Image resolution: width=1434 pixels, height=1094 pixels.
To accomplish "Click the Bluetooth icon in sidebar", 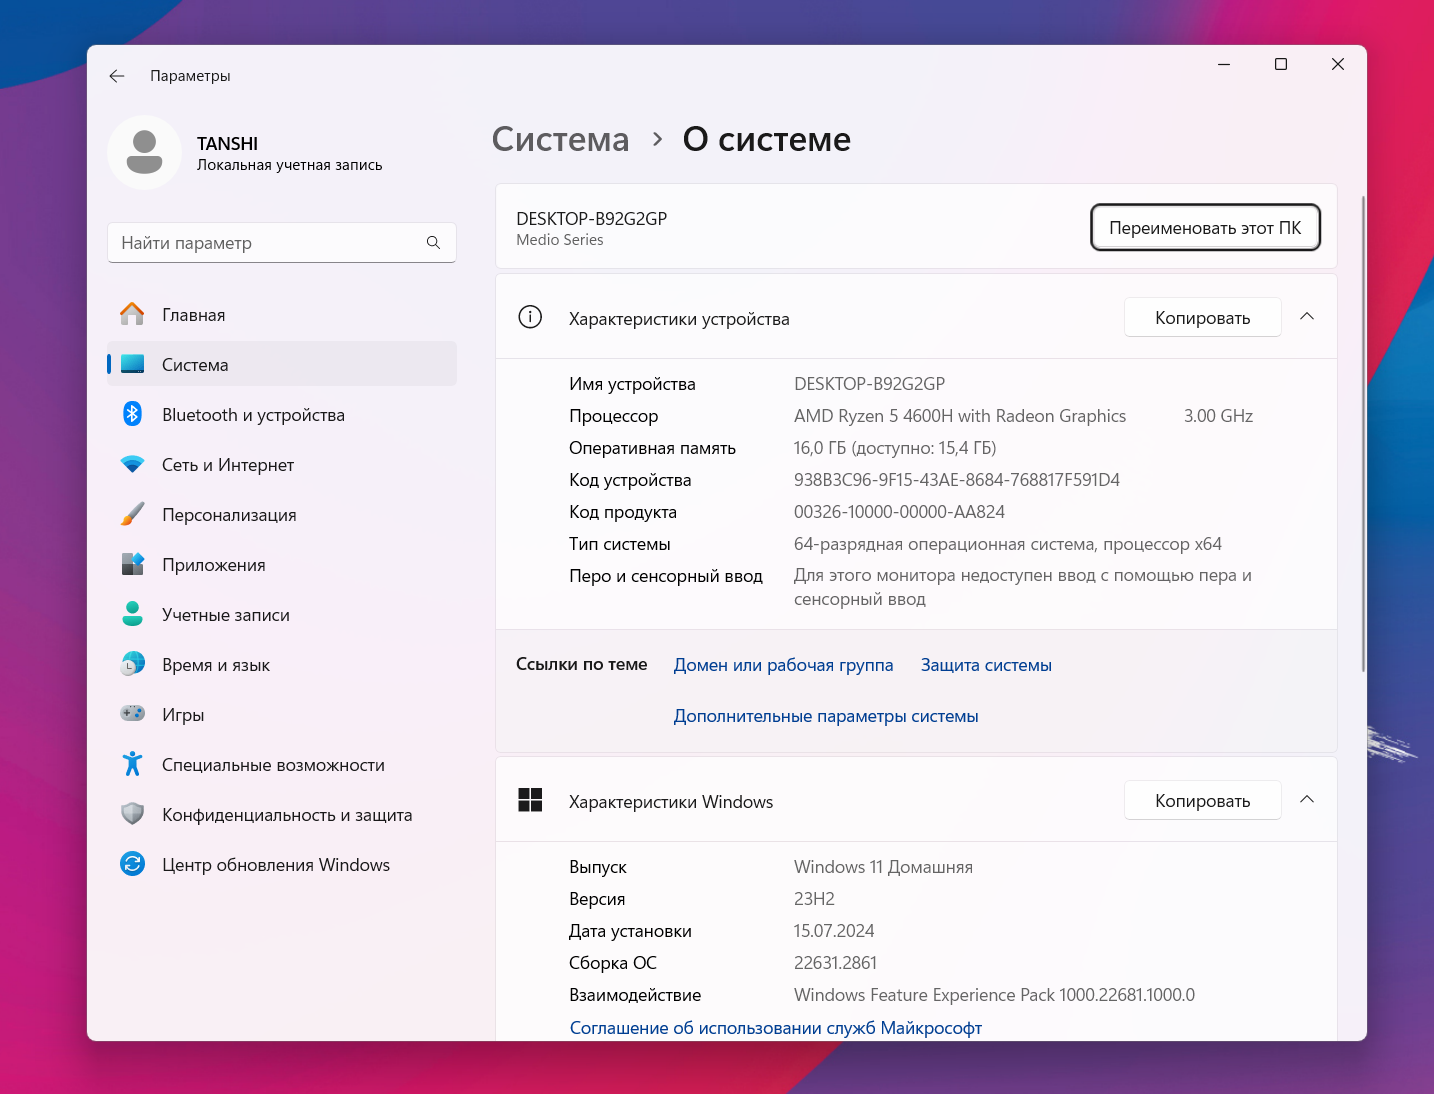I will pos(132,414).
